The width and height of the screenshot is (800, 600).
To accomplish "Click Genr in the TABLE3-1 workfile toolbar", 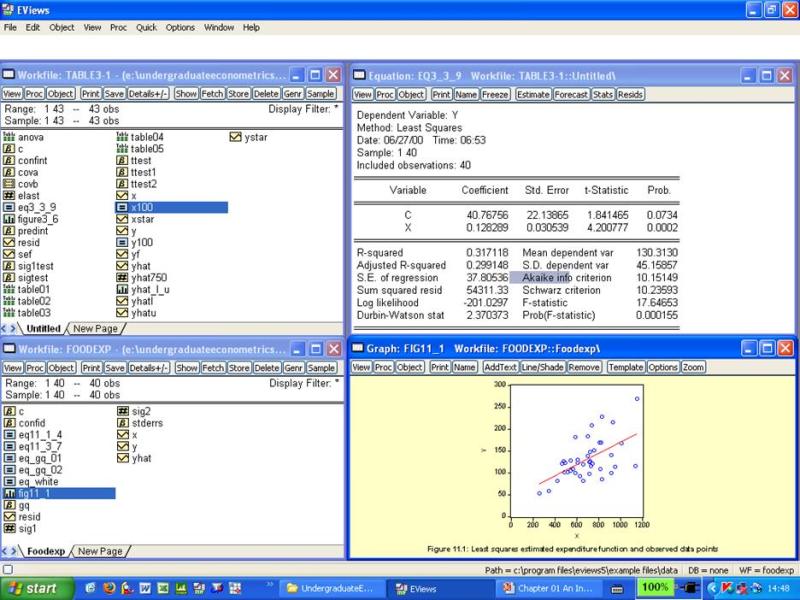I will click(293, 94).
